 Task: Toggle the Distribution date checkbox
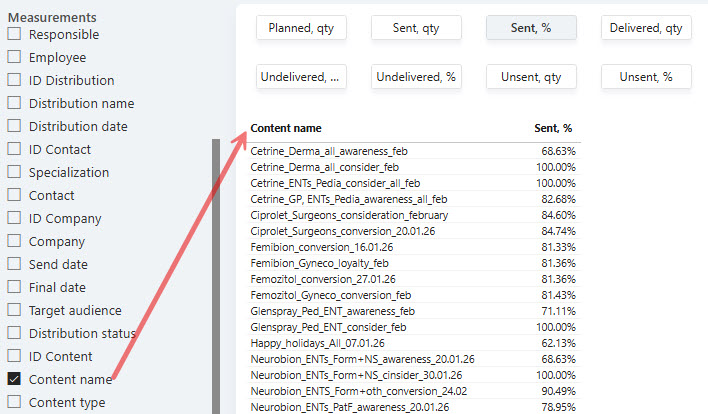(x=14, y=126)
